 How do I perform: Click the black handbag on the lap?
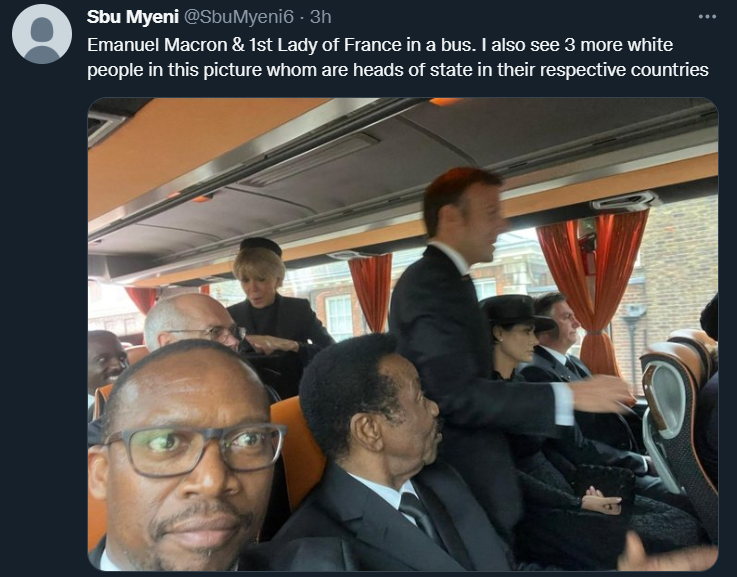(x=604, y=484)
